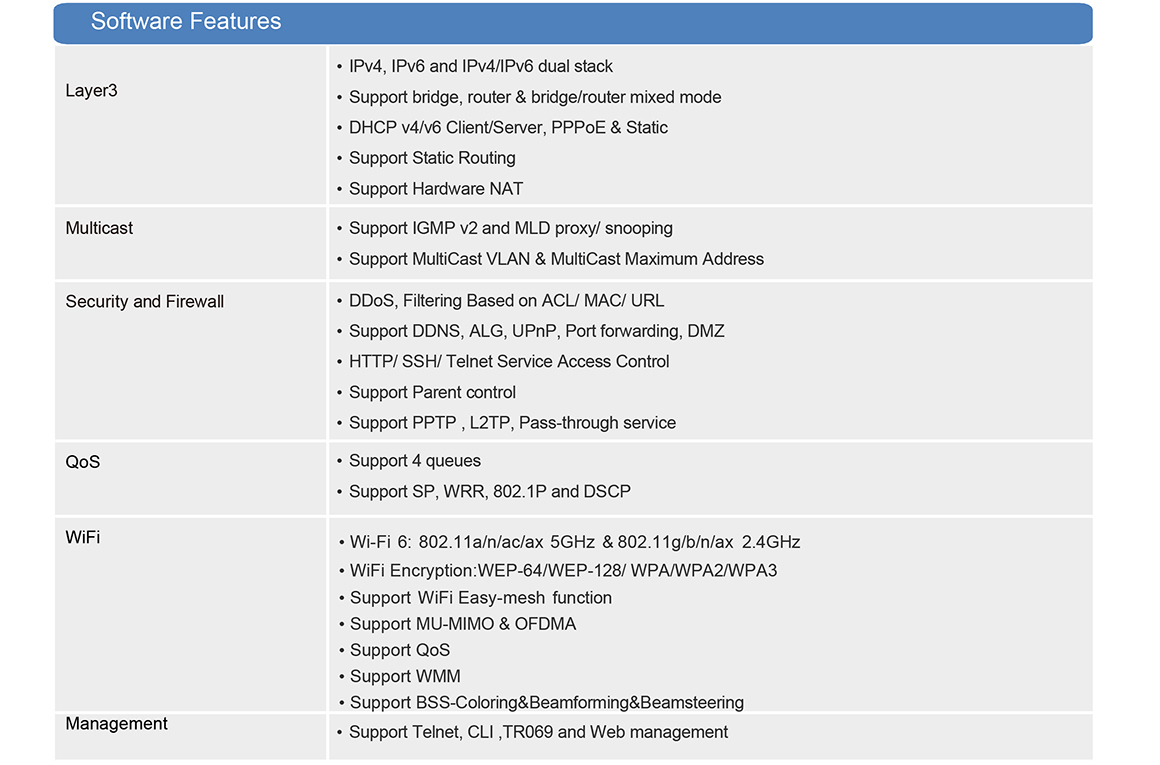This screenshot has height=765, width=1160.
Task: Select the Support Hardware NAT line
Action: click(430, 189)
